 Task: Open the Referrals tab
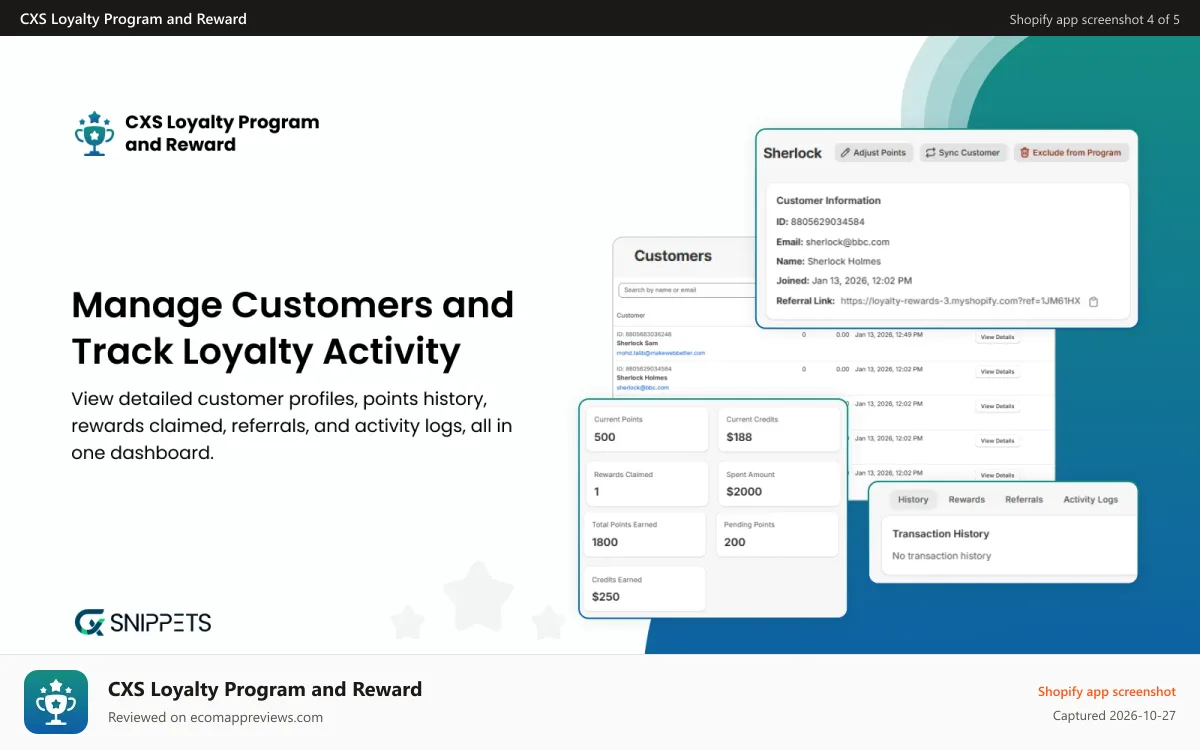1024,500
